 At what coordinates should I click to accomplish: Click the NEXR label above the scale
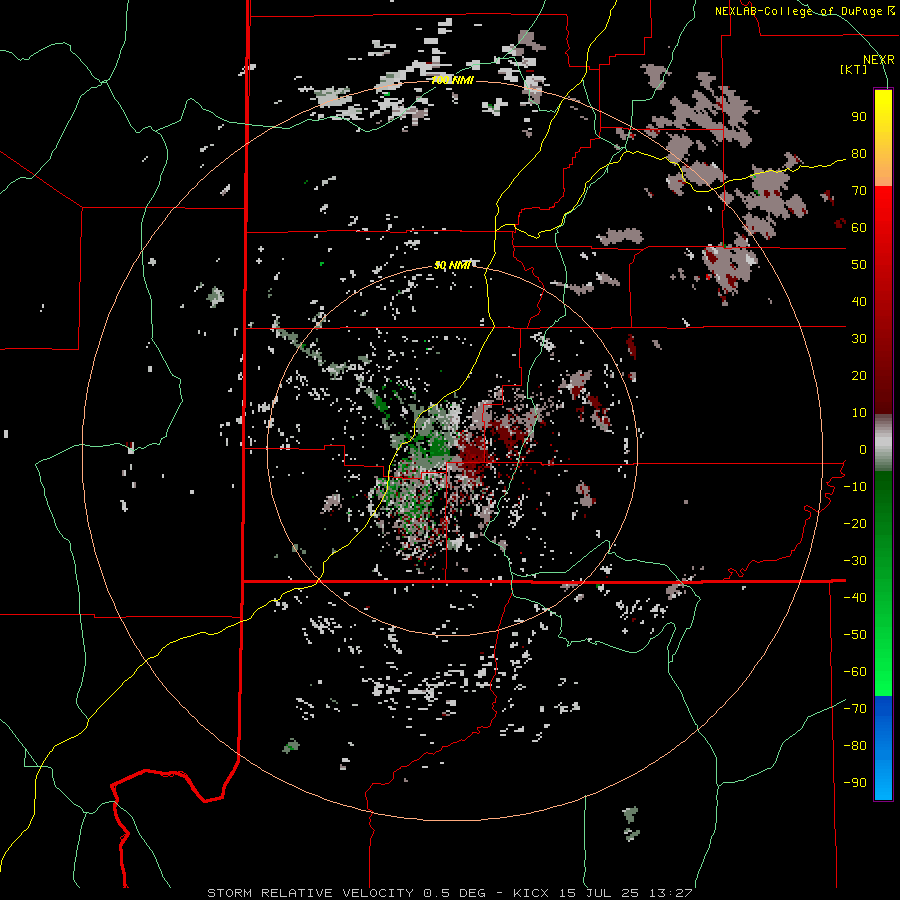tap(878, 60)
